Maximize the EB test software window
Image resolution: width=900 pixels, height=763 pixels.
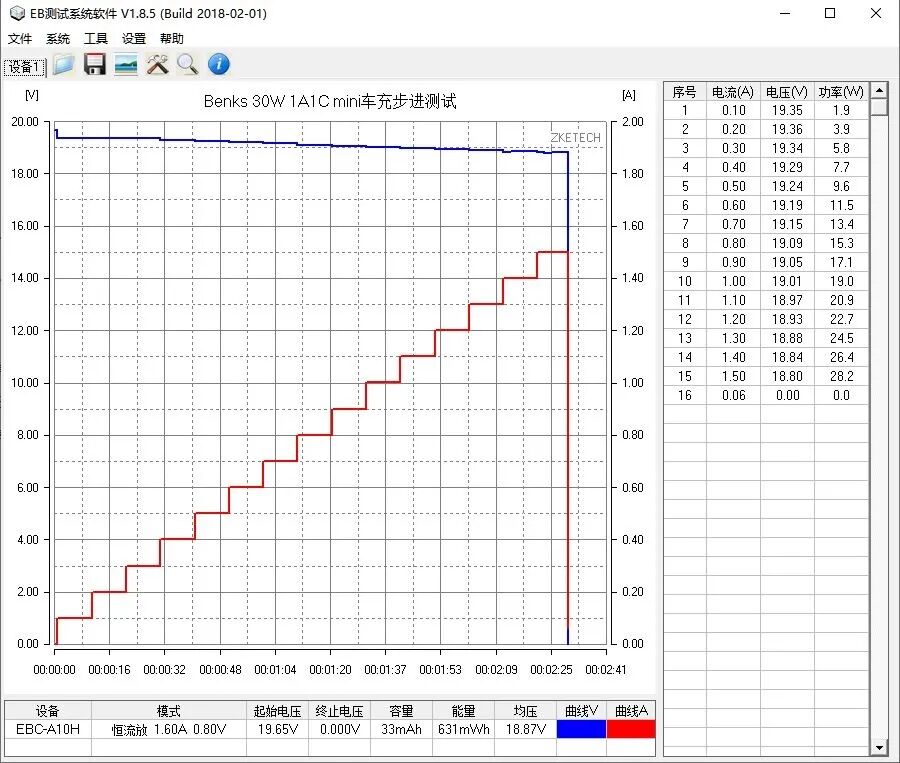(x=830, y=13)
